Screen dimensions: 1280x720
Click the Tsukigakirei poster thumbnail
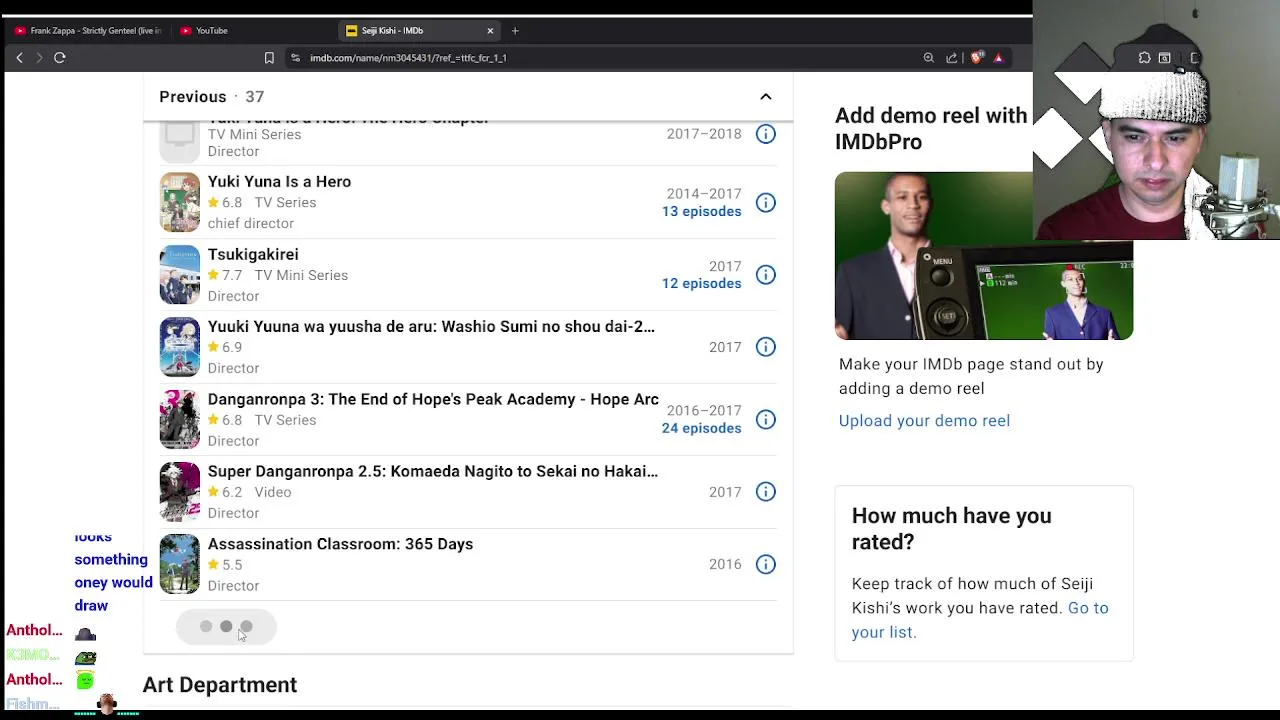pos(180,275)
